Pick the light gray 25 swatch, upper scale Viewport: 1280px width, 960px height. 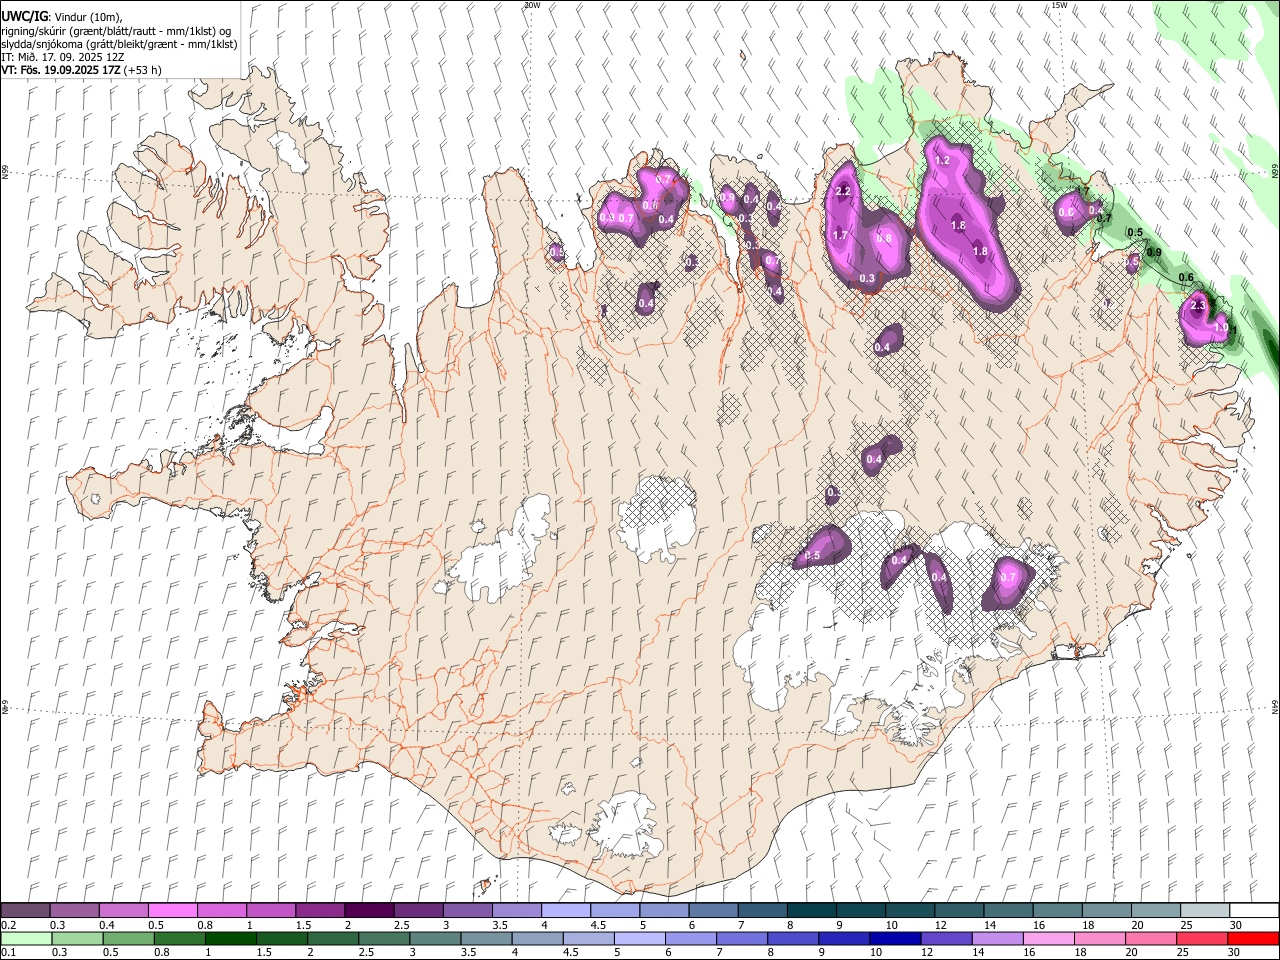[x=1206, y=910]
